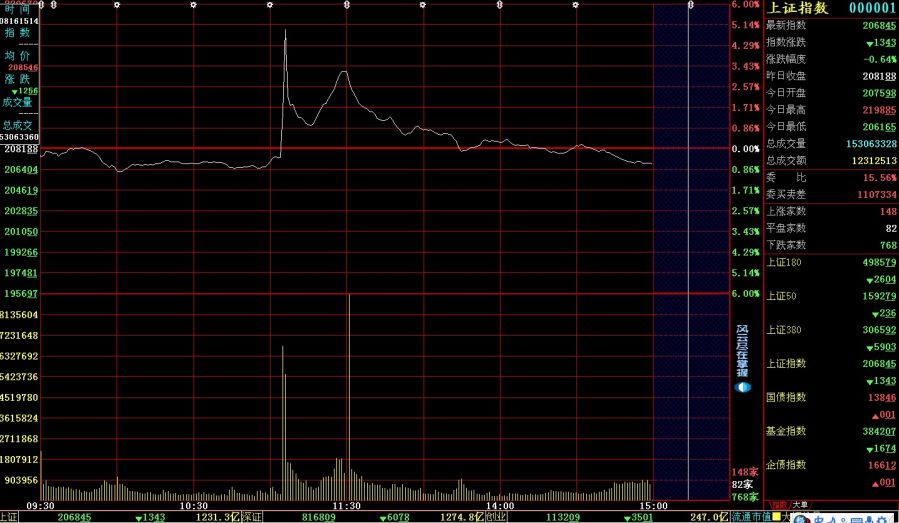This screenshot has width=899, height=523.
Task: Select the 指数涨跌 row
Action: [x=831, y=42]
